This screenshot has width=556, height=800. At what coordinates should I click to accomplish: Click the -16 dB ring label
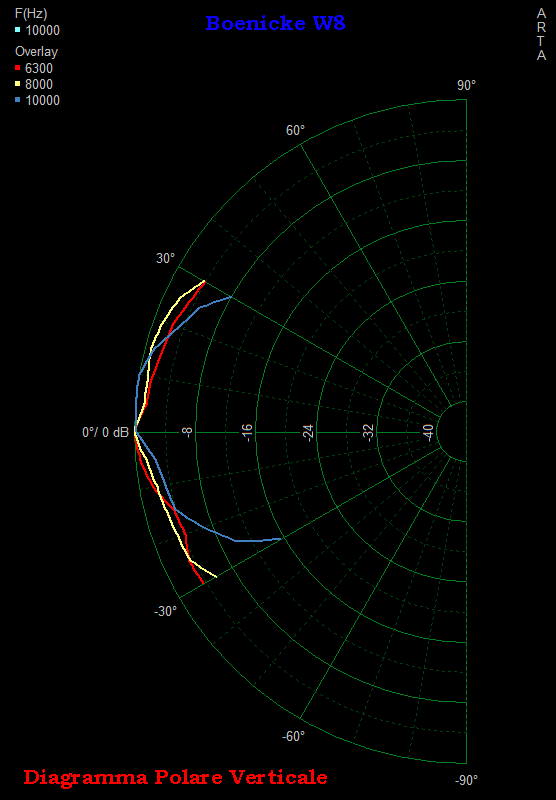point(247,433)
